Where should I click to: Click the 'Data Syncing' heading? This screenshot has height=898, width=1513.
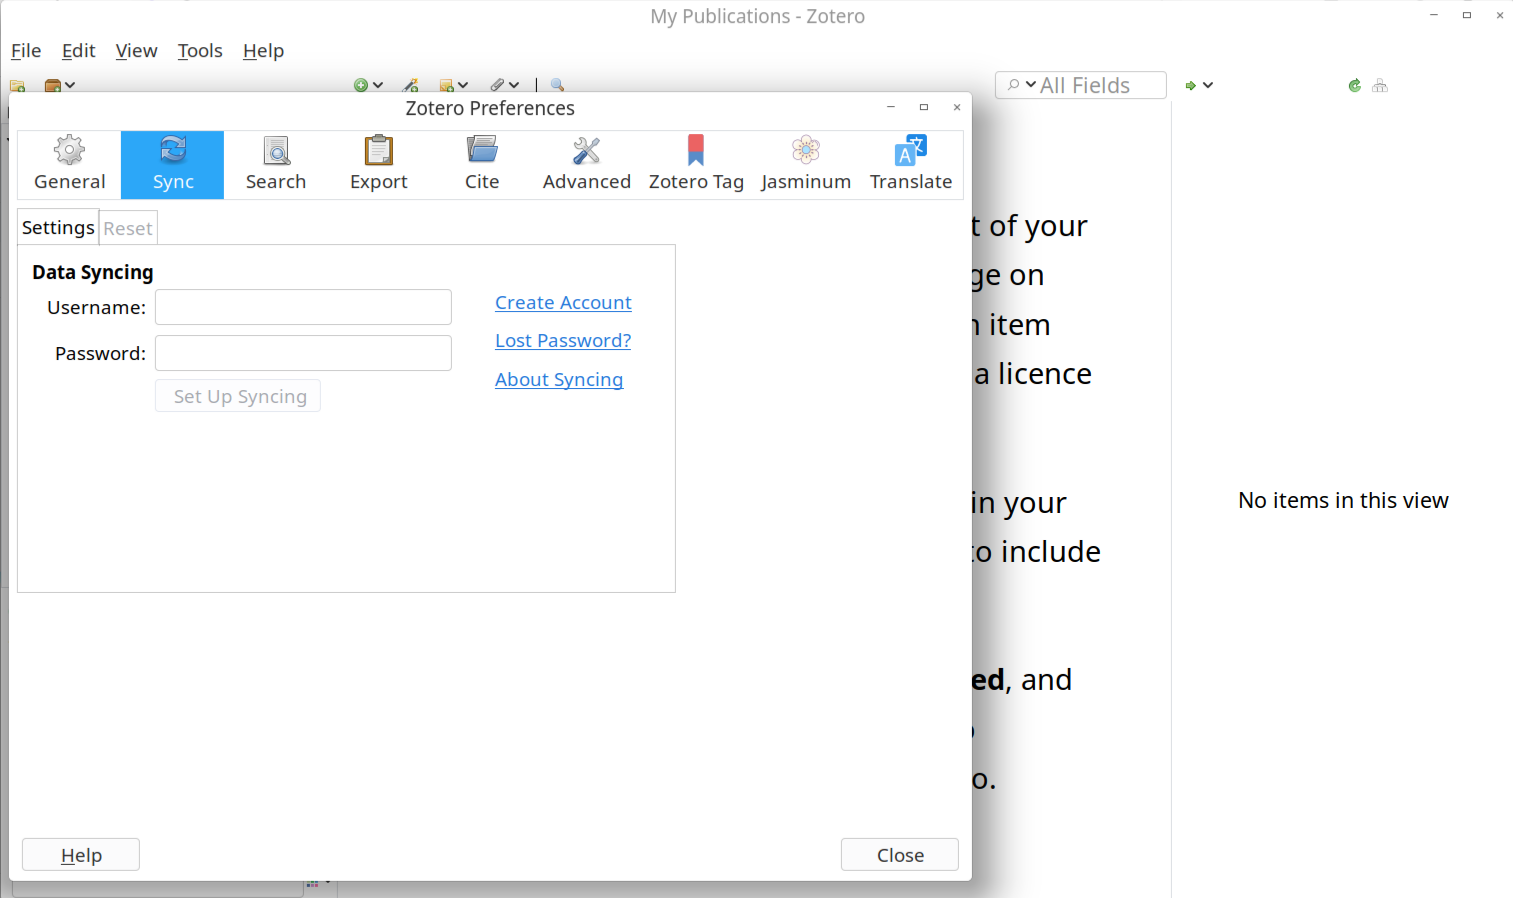tap(93, 272)
